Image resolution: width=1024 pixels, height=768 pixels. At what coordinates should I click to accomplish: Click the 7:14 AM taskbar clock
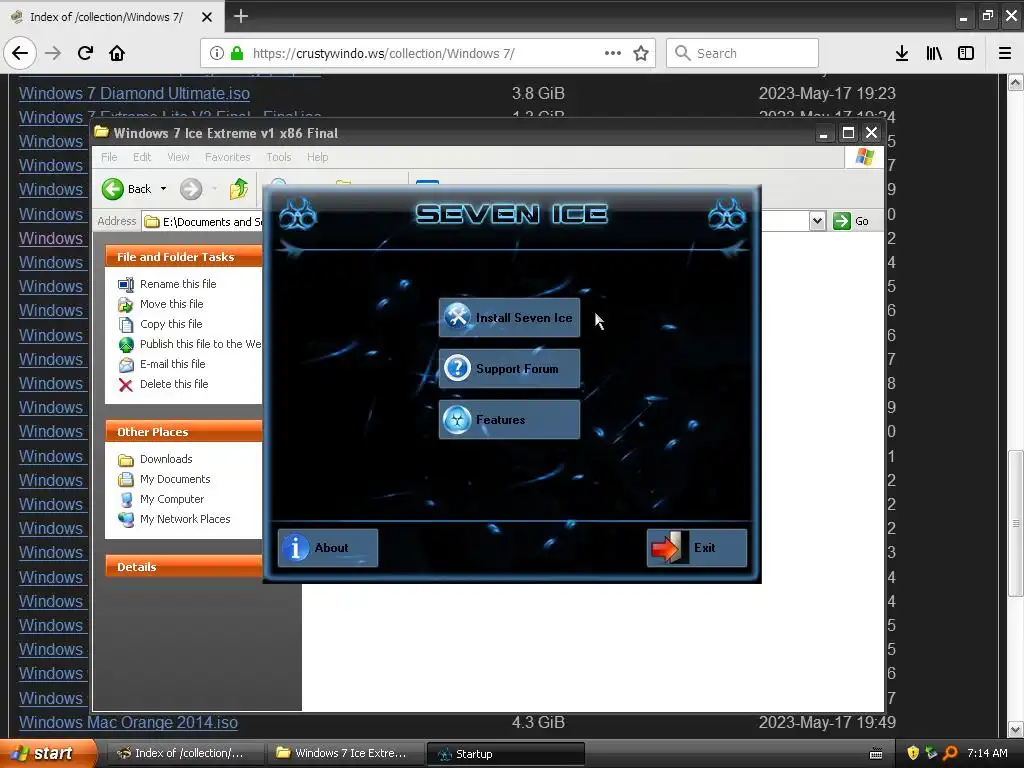987,754
